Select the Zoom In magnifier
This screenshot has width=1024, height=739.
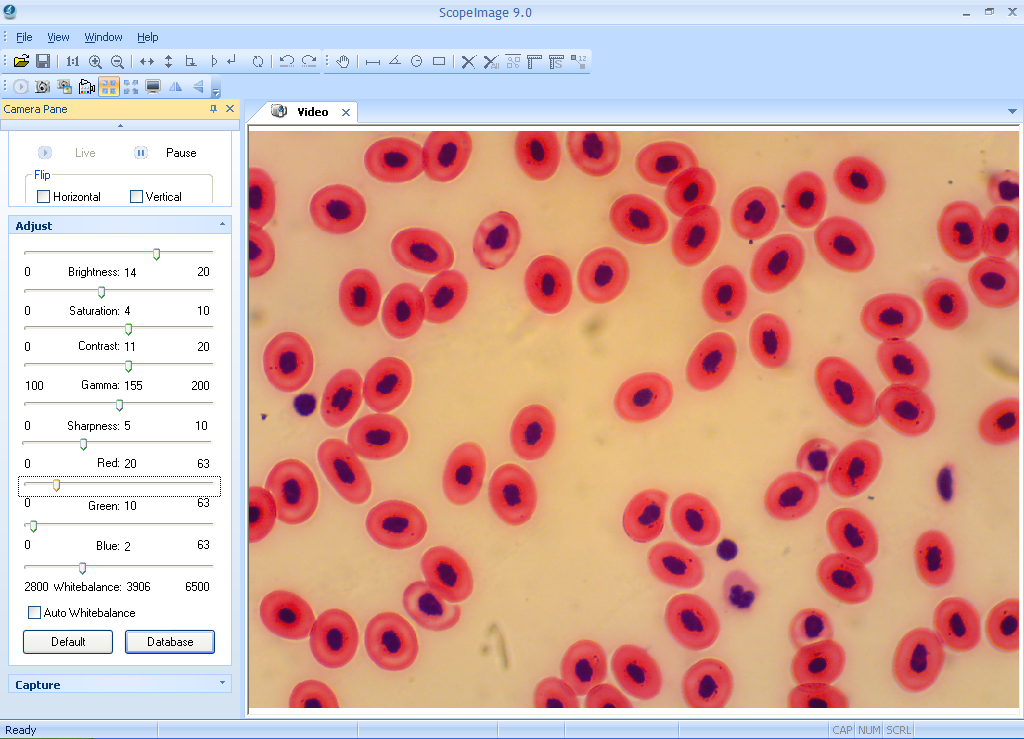[x=96, y=61]
